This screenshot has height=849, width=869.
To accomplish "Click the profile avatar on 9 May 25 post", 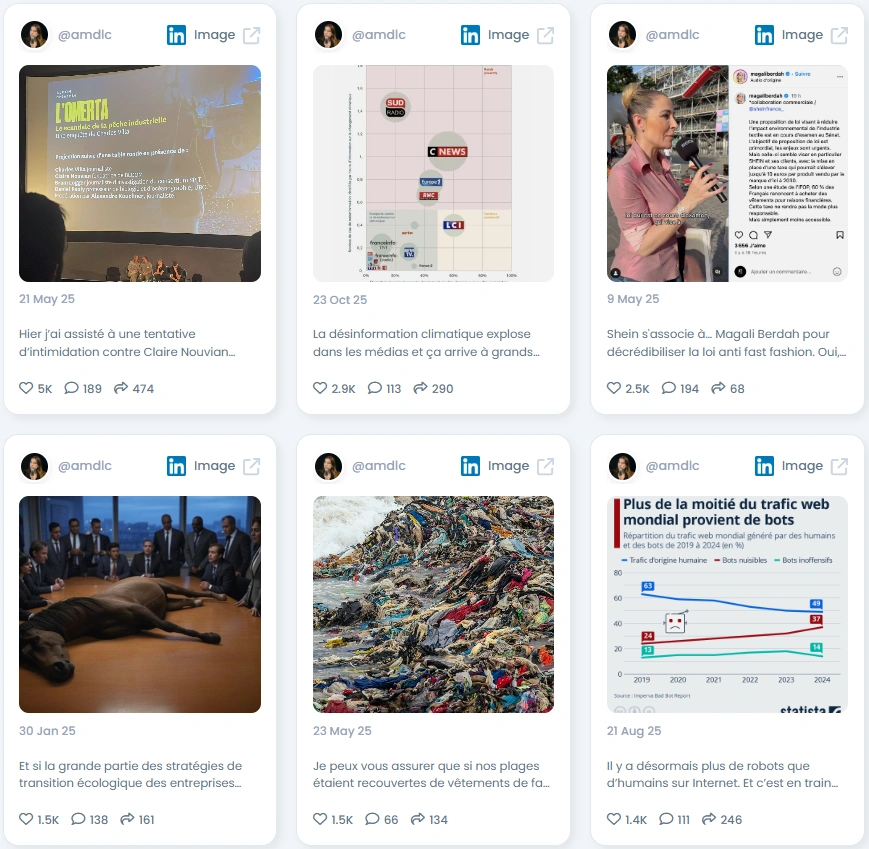I will click(622, 35).
